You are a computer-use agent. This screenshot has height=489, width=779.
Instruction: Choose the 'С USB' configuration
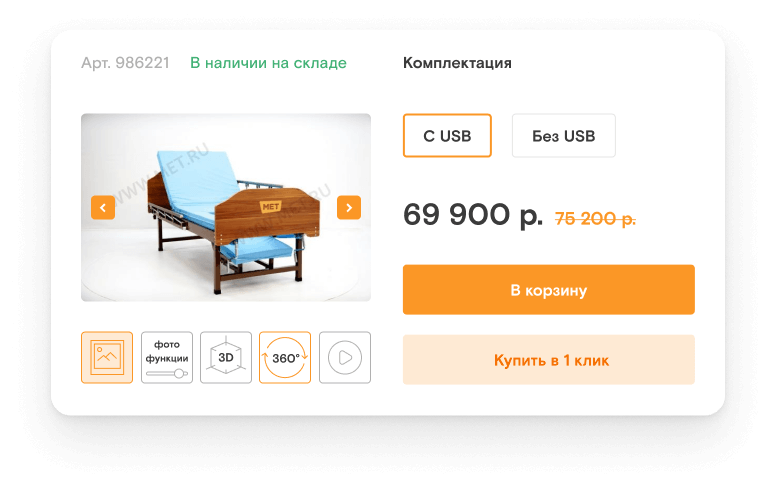[x=447, y=136]
